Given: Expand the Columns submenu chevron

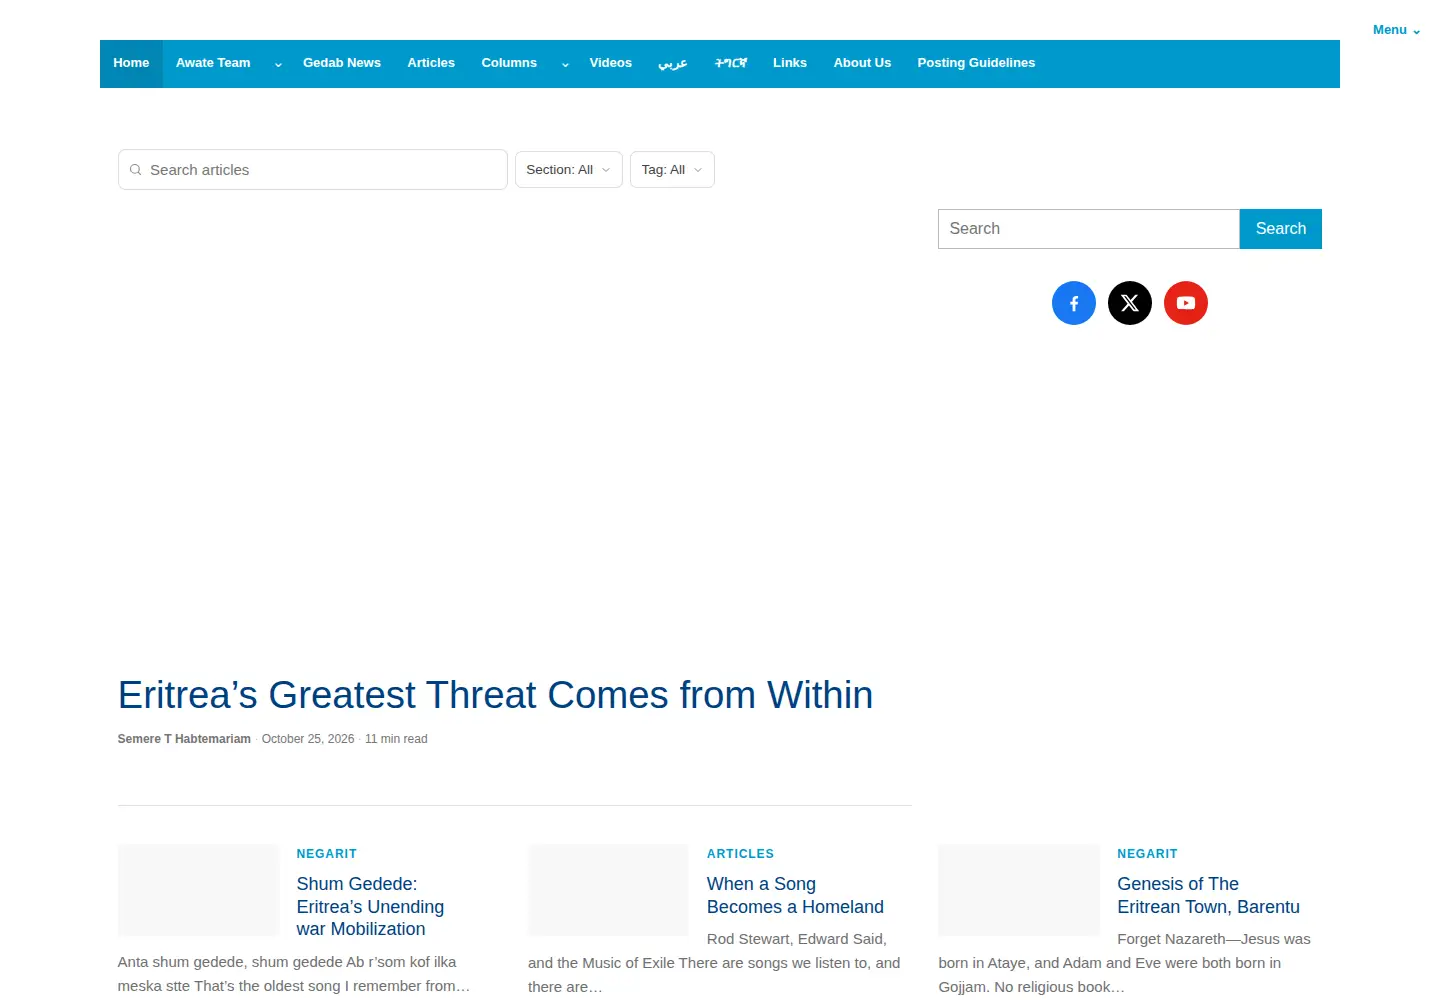Looking at the screenshot, I should 565,64.
